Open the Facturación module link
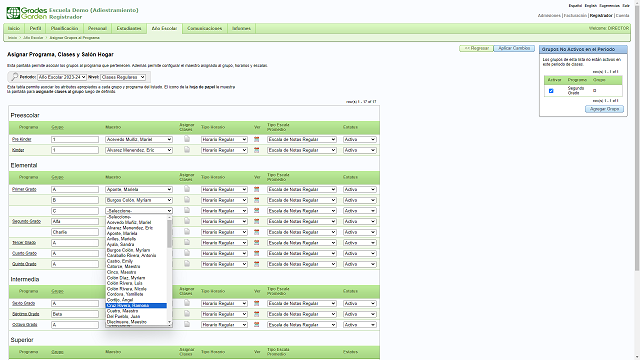Image resolution: width=640 pixels, height=360 pixels. click(575, 16)
